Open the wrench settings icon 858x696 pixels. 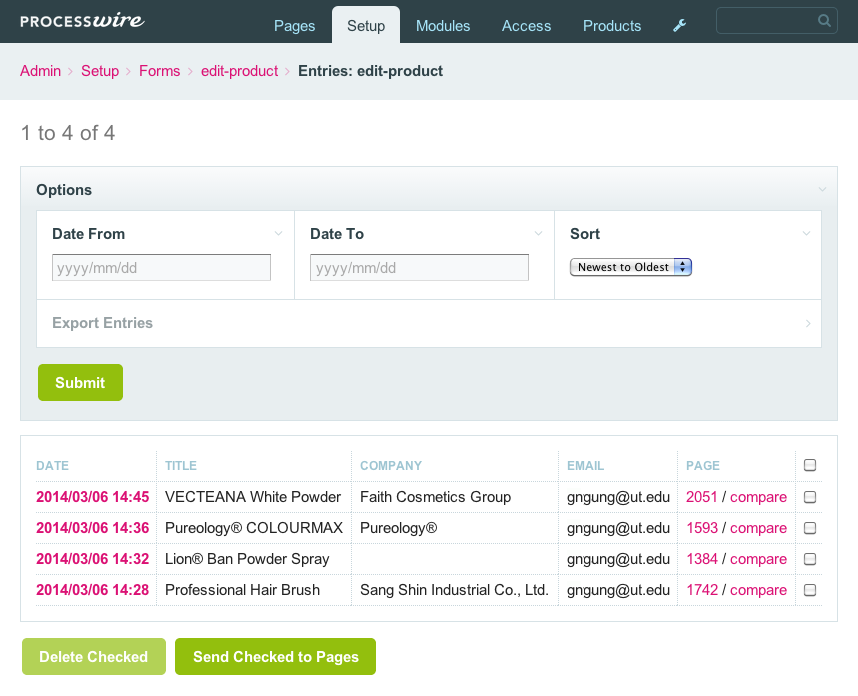tap(679, 25)
